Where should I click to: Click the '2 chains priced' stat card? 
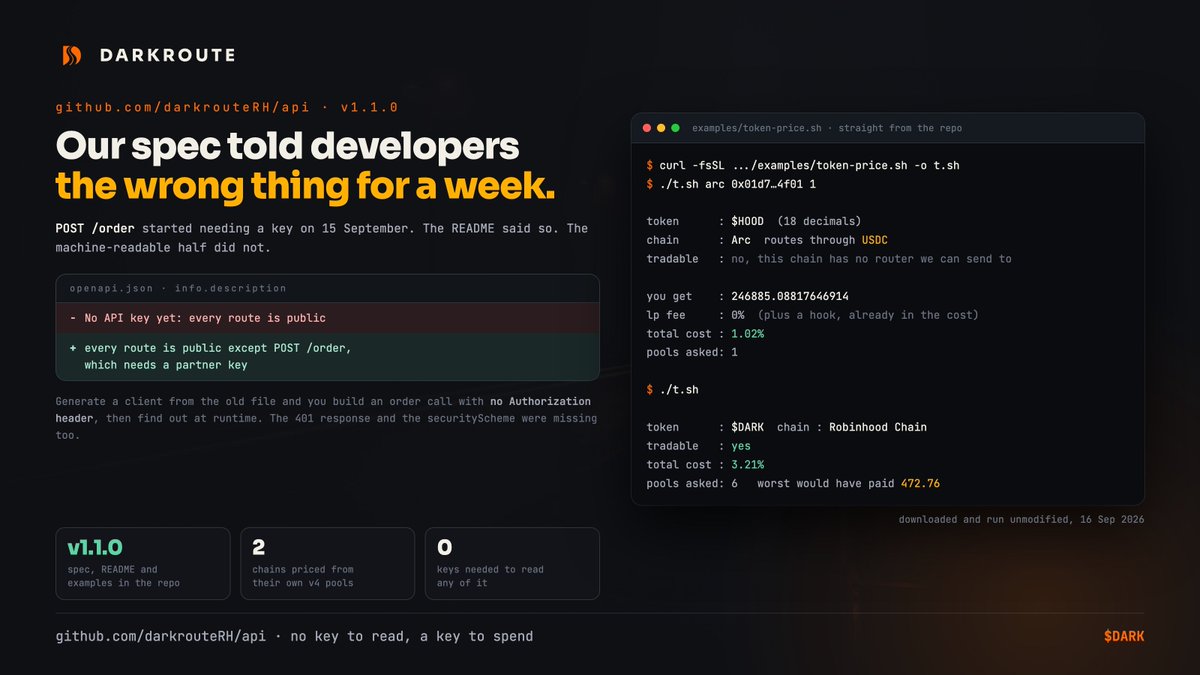328,563
